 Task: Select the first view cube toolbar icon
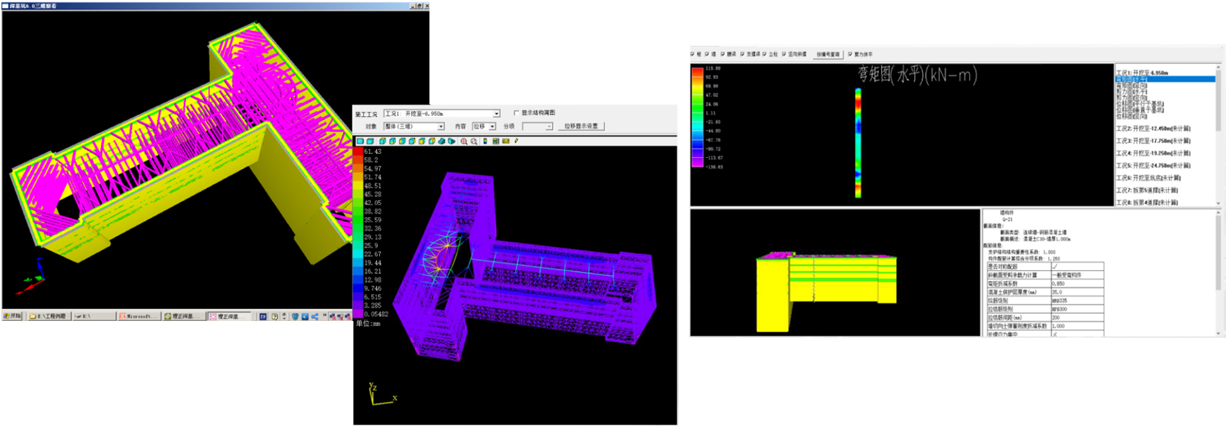pyautogui.click(x=360, y=141)
